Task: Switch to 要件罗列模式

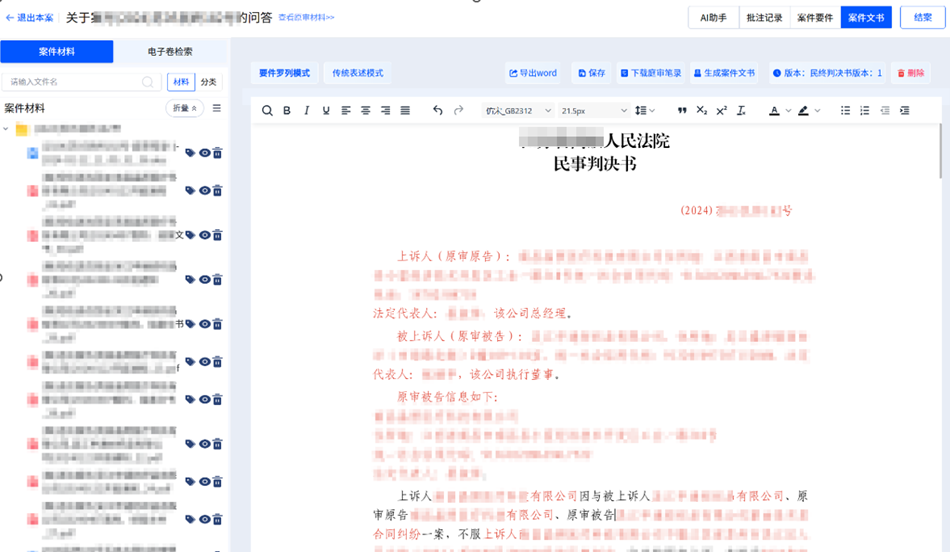Action: (284, 73)
